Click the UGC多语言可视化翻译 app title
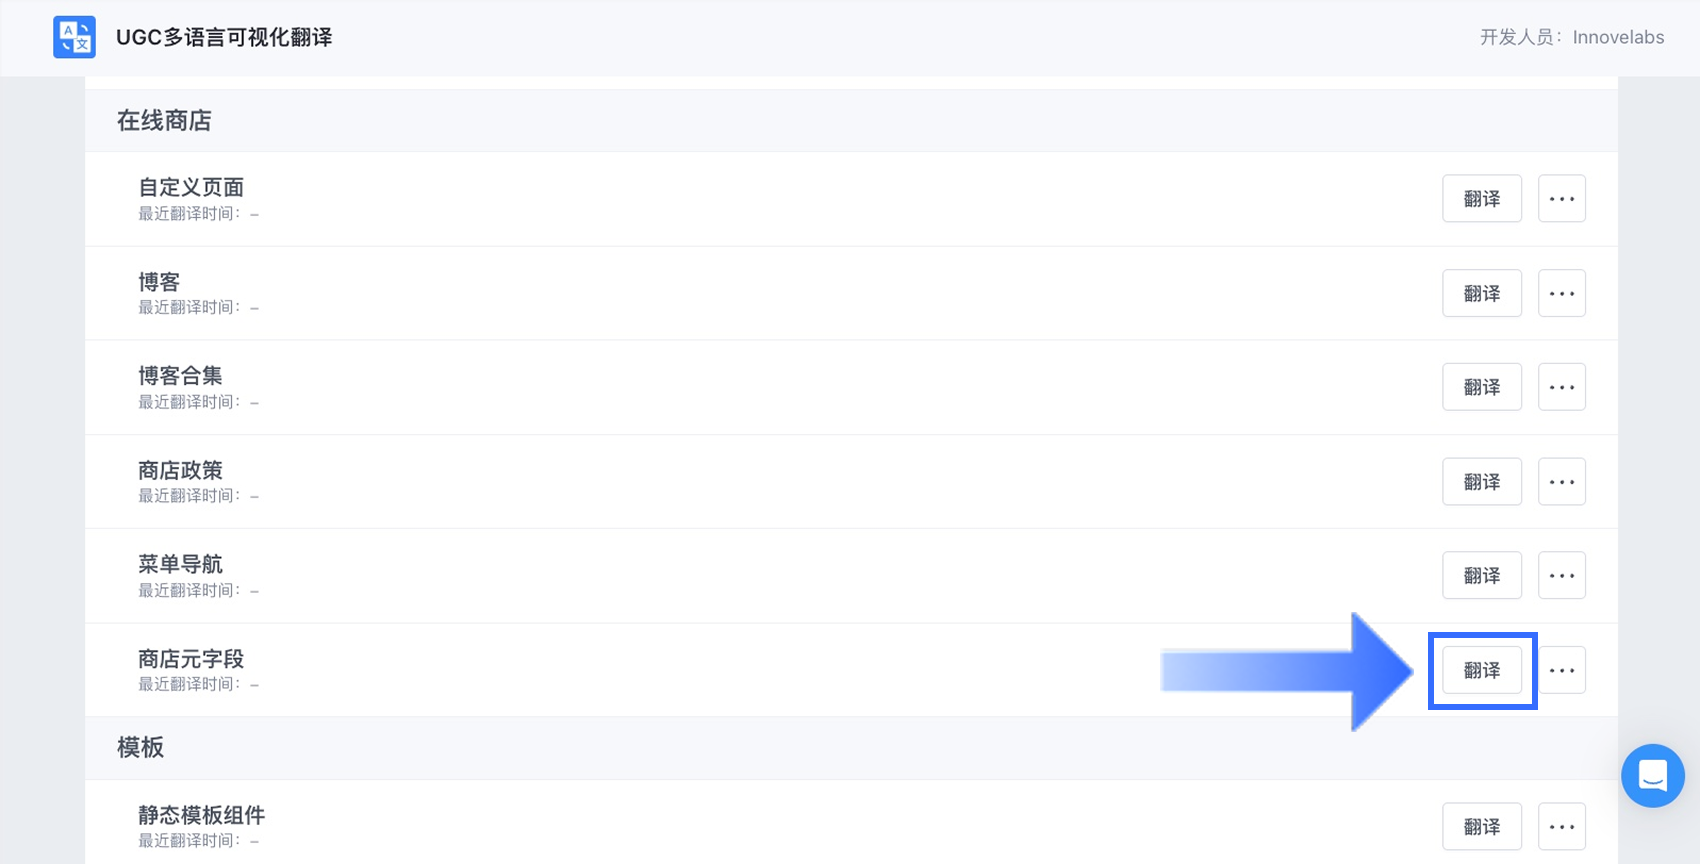Screen dimensions: 1700x864 224,37
